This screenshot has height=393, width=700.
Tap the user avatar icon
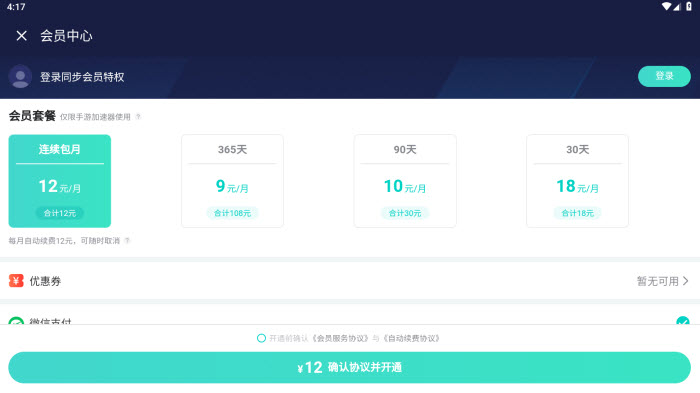coord(20,76)
